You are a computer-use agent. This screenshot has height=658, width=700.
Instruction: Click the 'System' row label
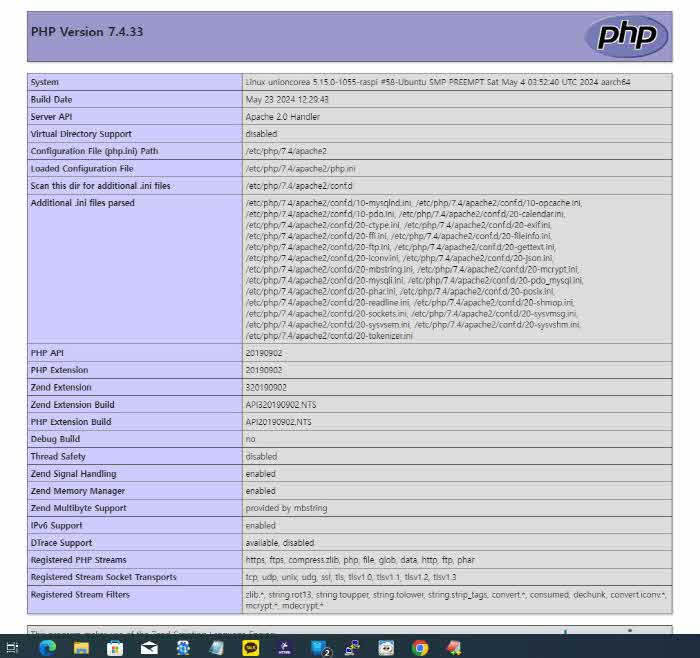pos(45,82)
